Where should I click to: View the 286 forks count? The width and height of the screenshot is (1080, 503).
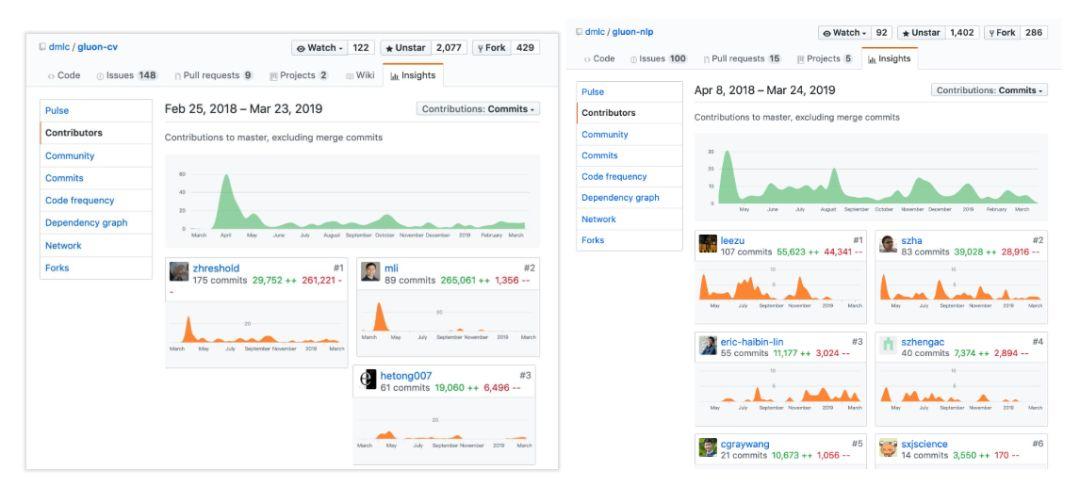[x=1034, y=32]
